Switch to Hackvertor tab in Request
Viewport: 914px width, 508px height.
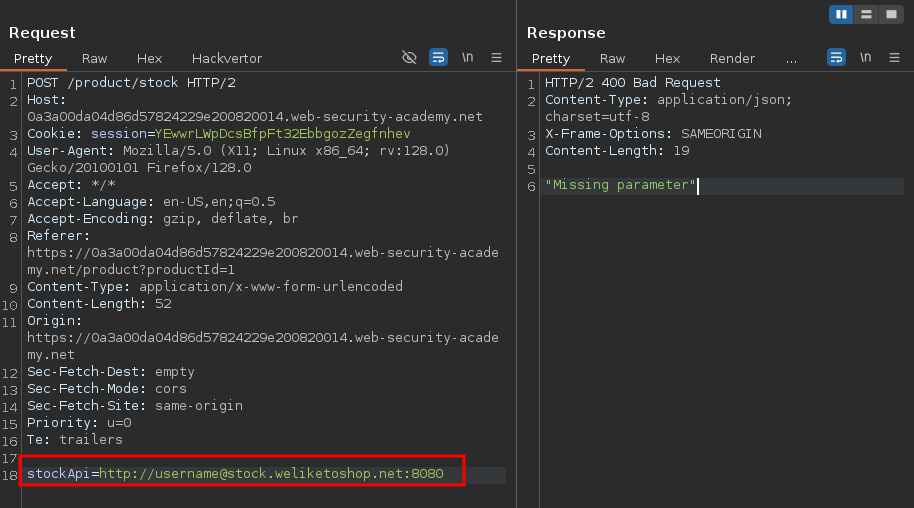(227, 59)
